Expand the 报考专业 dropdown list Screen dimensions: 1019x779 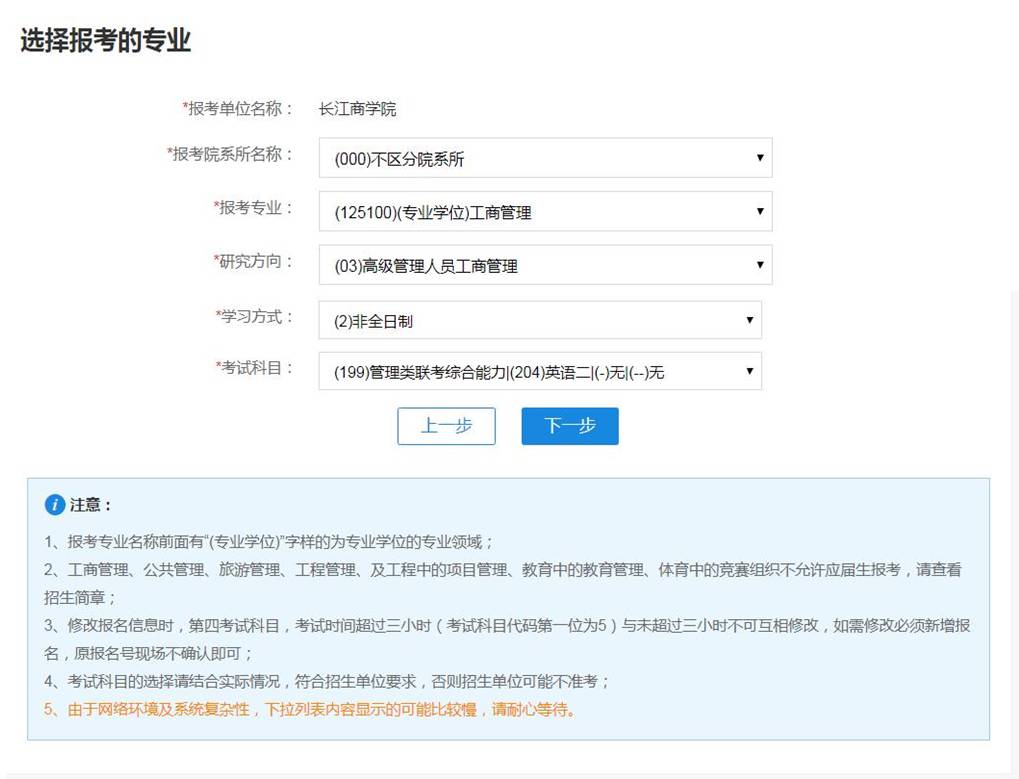[545, 212]
